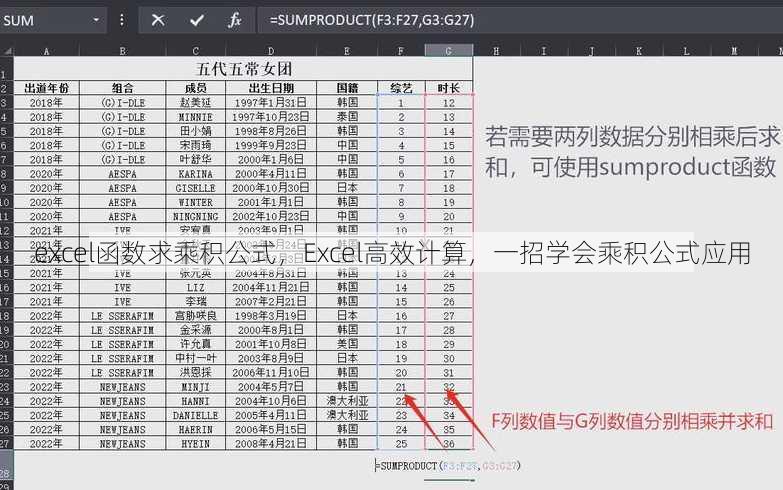Confirm the formula with the checkmark icon
783x490 pixels.
point(197,20)
